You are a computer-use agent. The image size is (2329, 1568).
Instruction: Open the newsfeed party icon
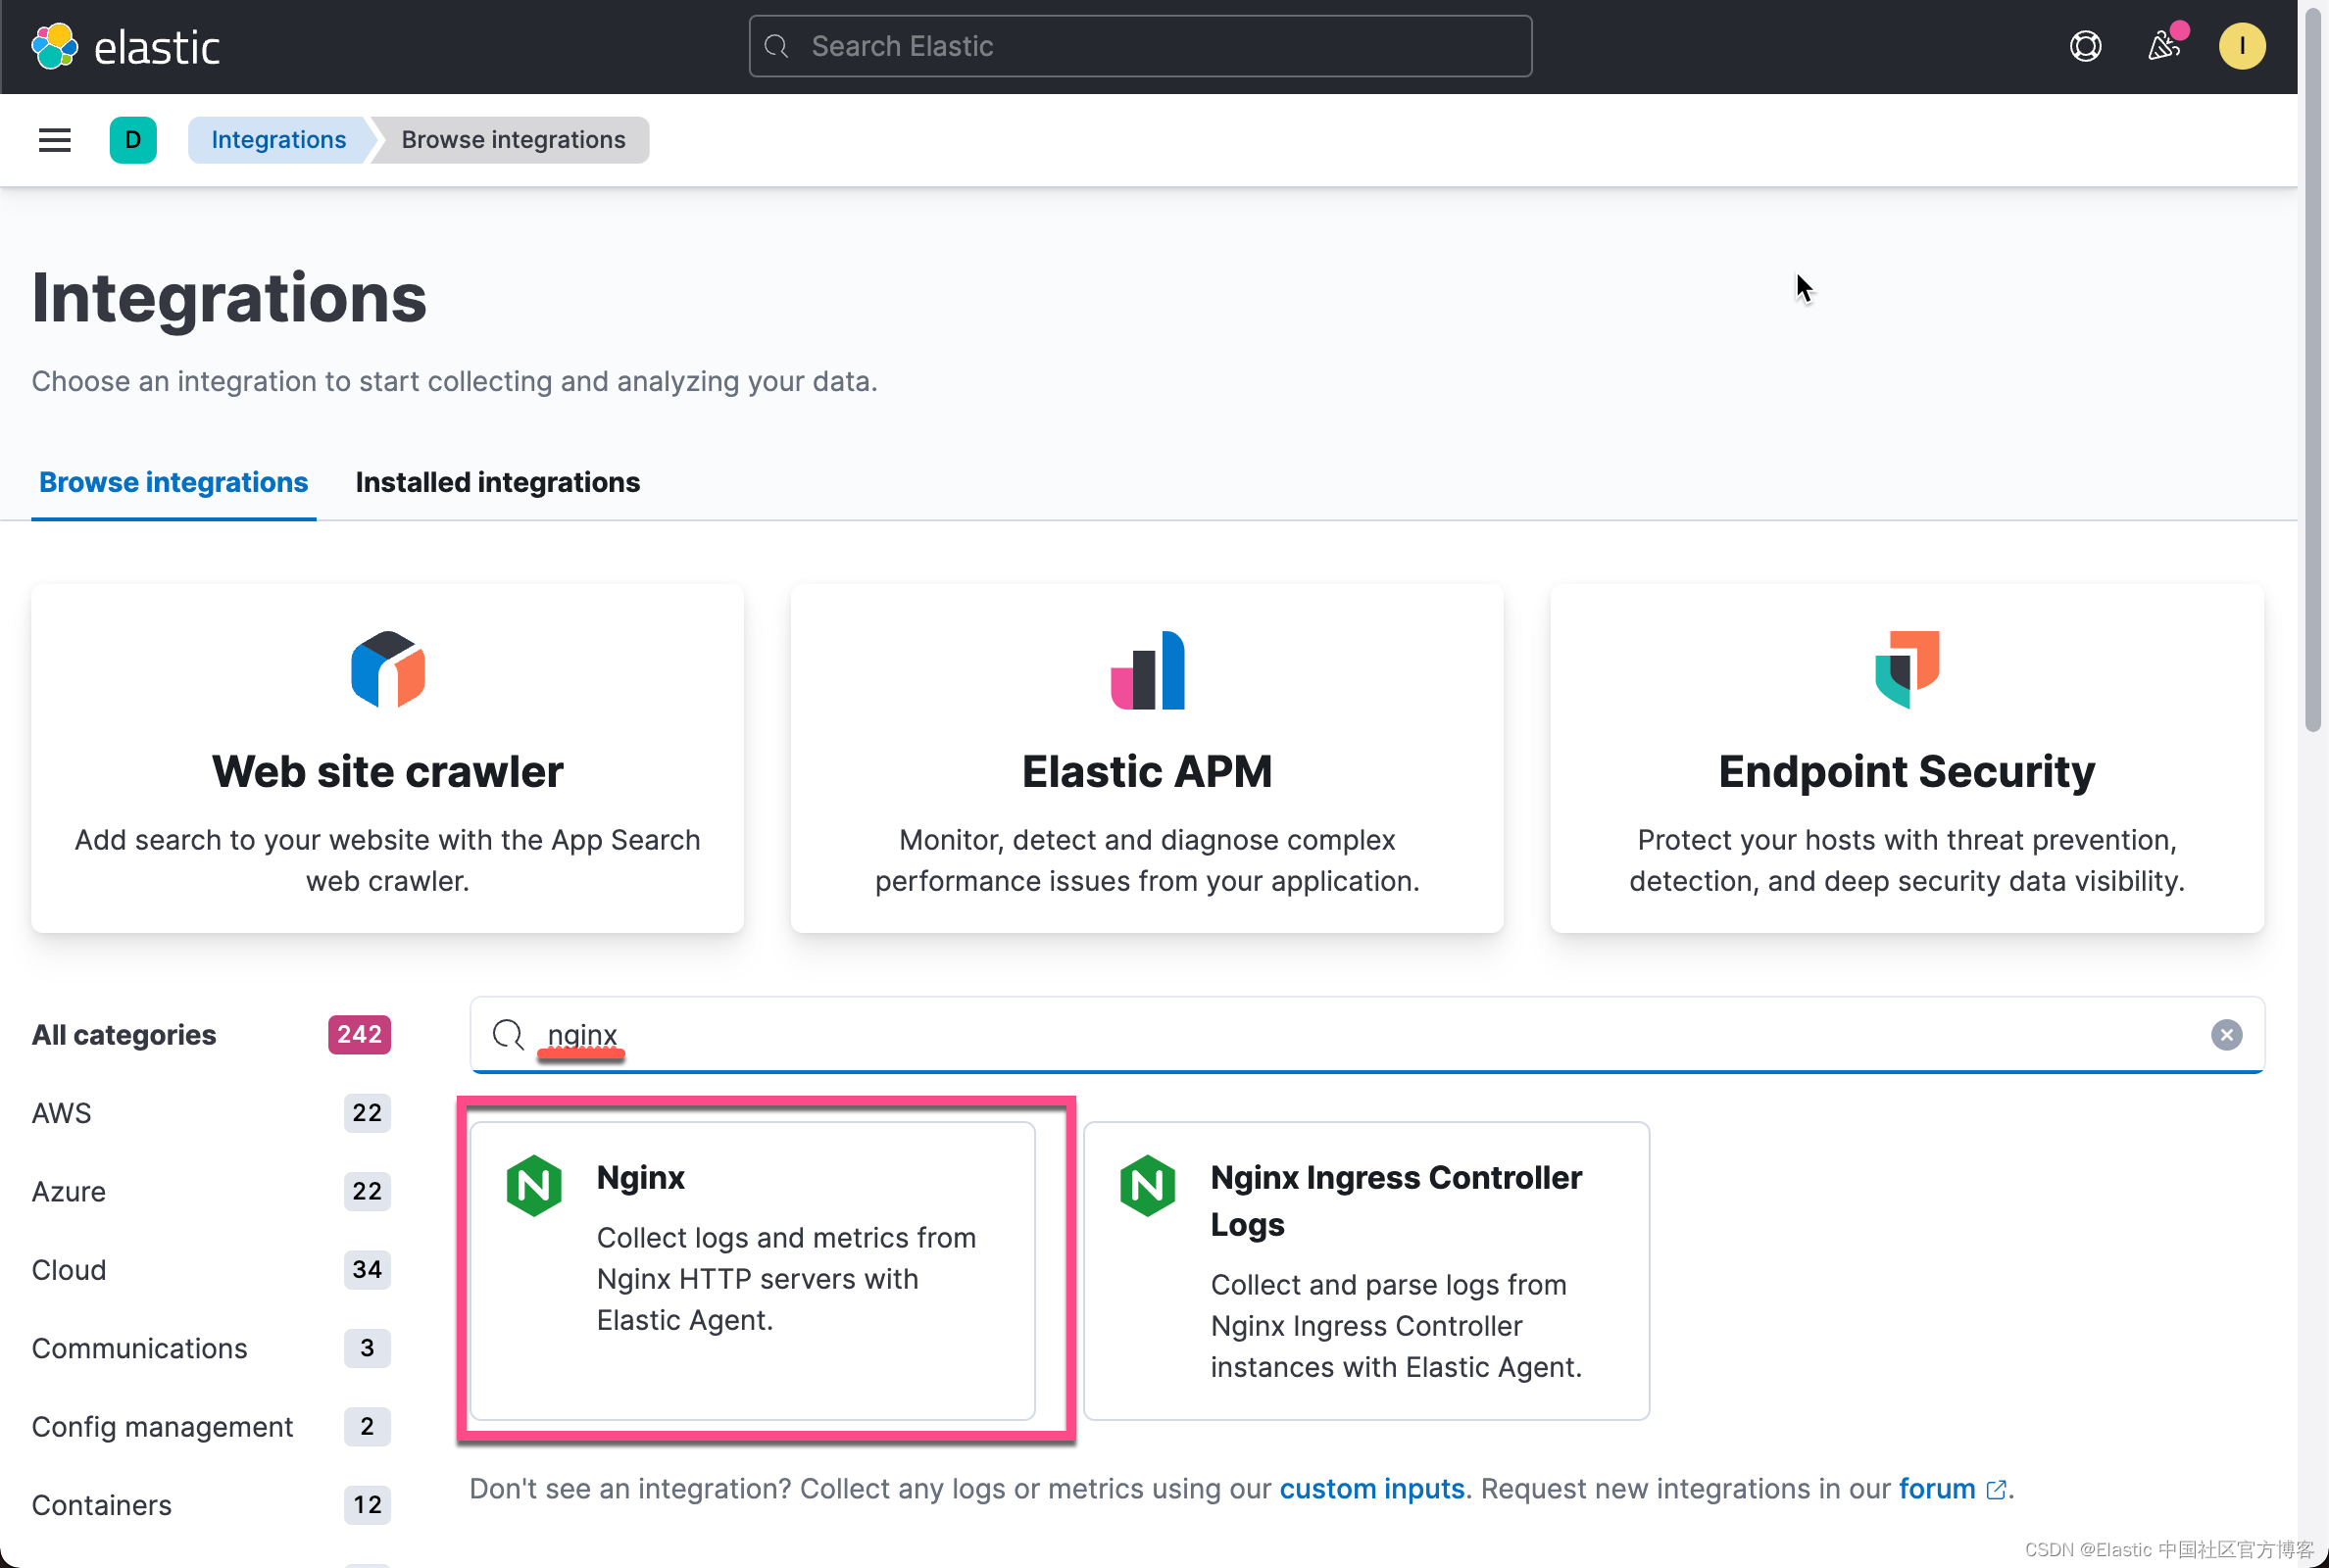pyautogui.click(x=2163, y=46)
